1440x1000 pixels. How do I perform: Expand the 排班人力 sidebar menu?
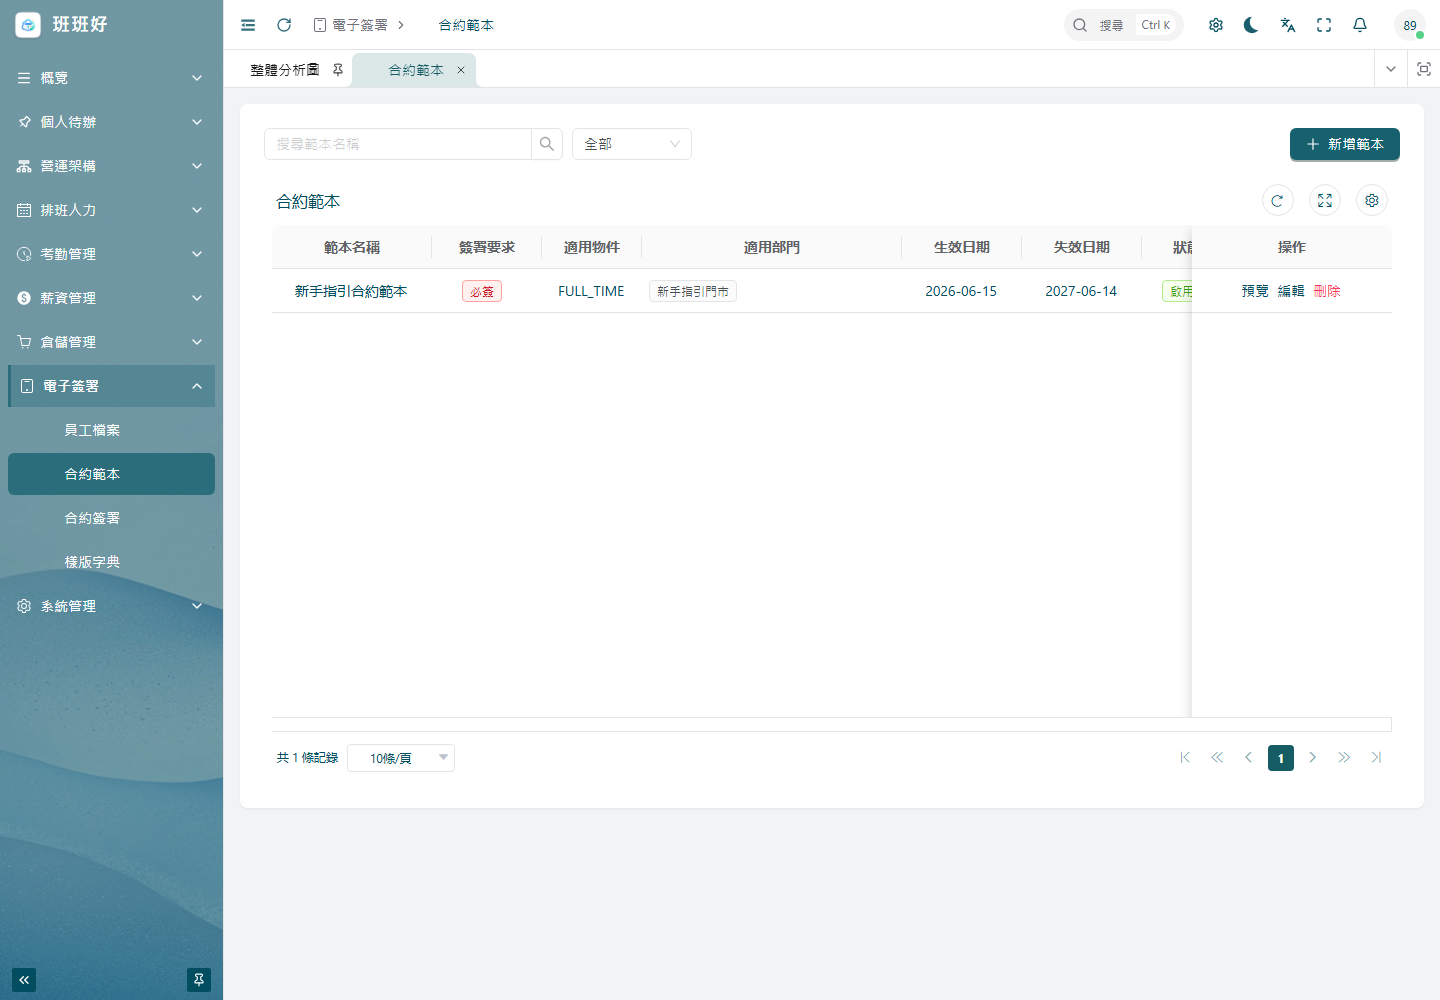pos(111,210)
